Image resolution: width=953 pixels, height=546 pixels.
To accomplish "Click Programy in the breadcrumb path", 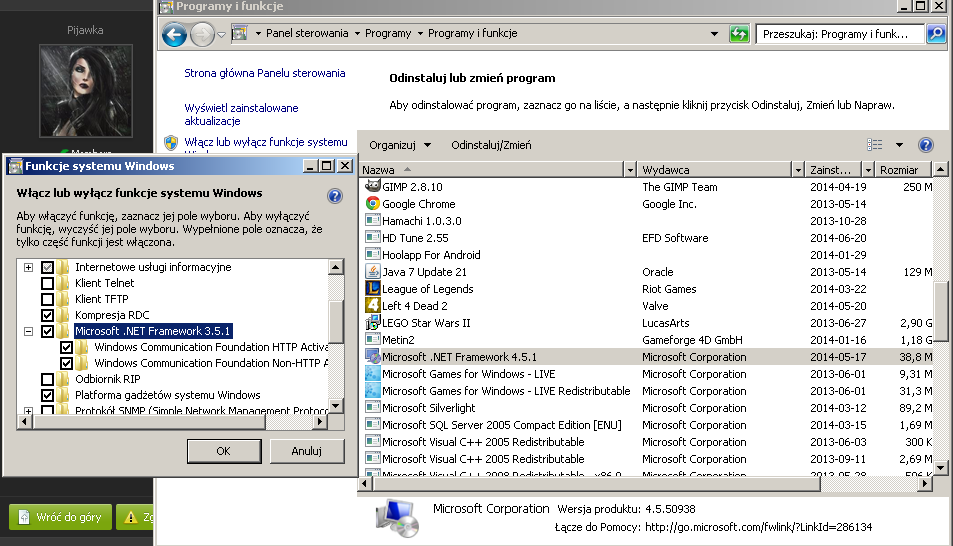I will (388, 33).
